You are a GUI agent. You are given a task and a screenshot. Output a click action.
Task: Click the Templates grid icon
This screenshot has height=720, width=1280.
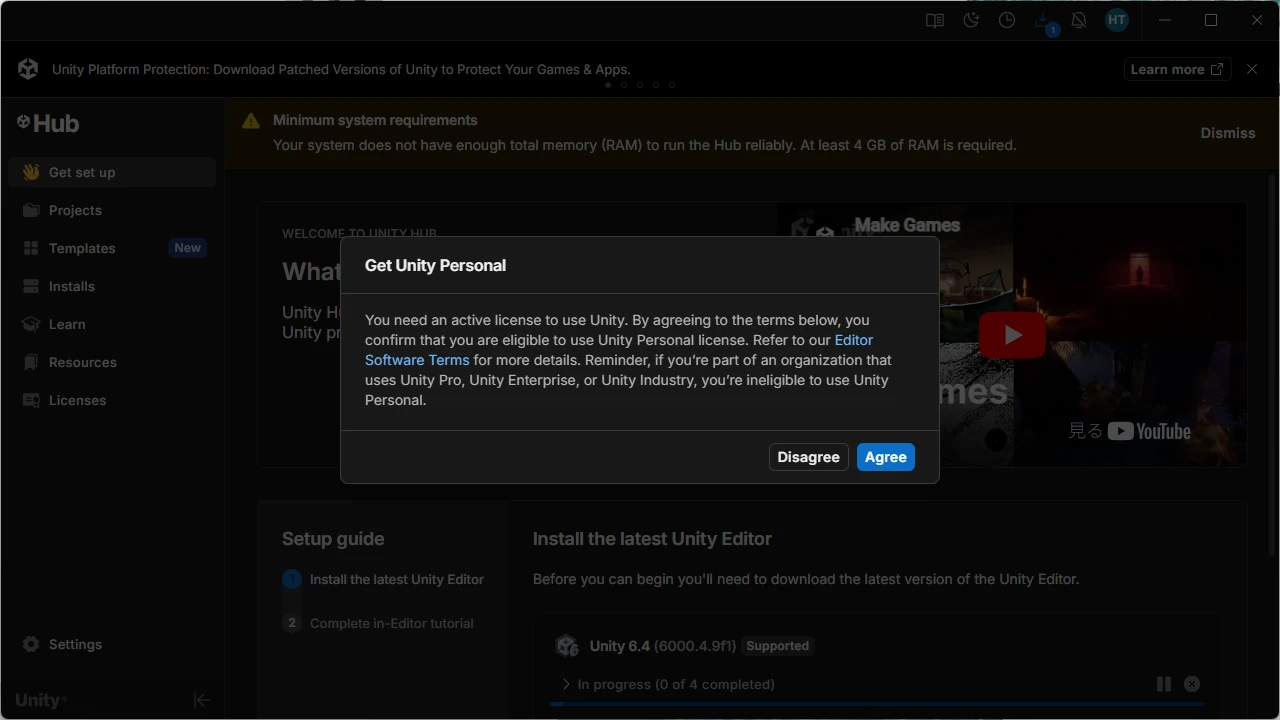coord(31,248)
